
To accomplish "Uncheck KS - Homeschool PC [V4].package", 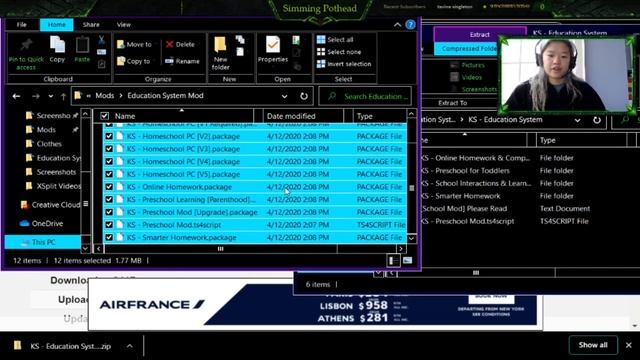I will click(109, 162).
